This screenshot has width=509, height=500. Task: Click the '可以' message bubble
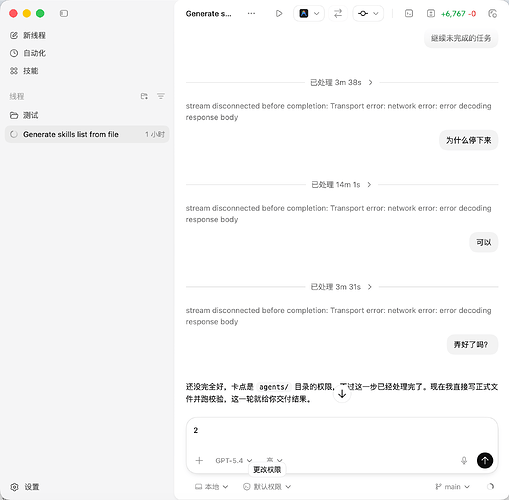click(484, 242)
